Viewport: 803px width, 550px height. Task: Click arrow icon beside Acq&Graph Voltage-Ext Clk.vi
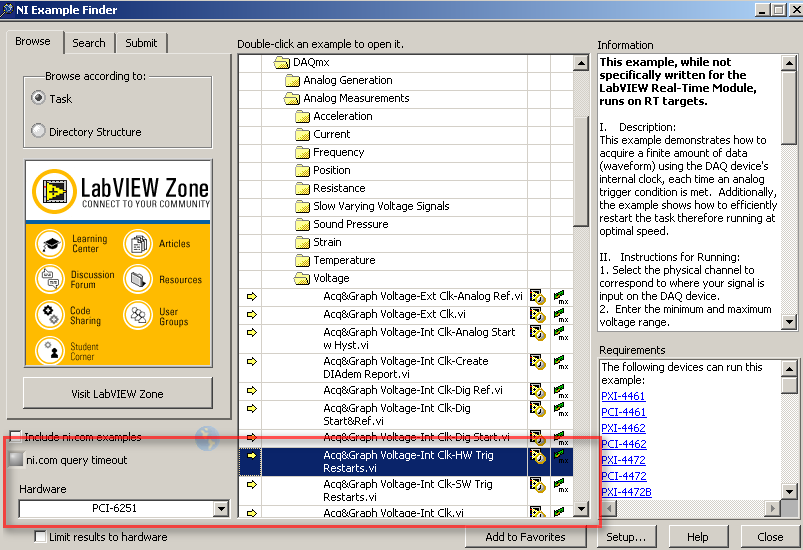coord(251,314)
